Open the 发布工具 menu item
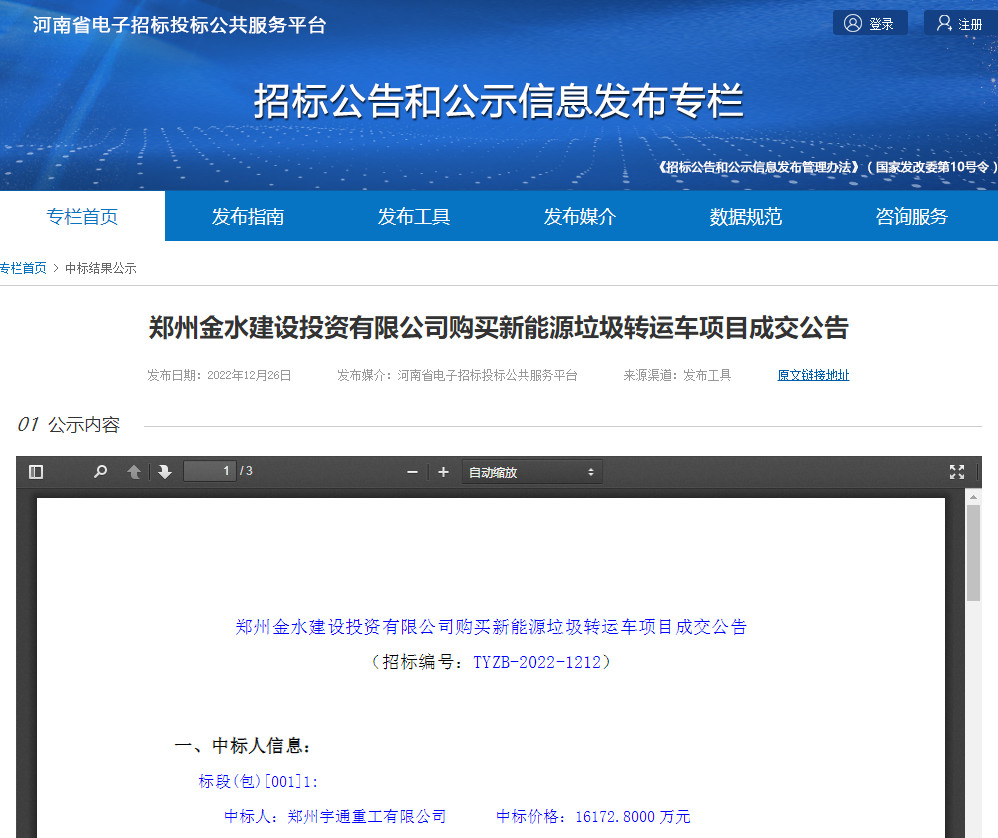This screenshot has height=838, width=998. click(x=414, y=216)
